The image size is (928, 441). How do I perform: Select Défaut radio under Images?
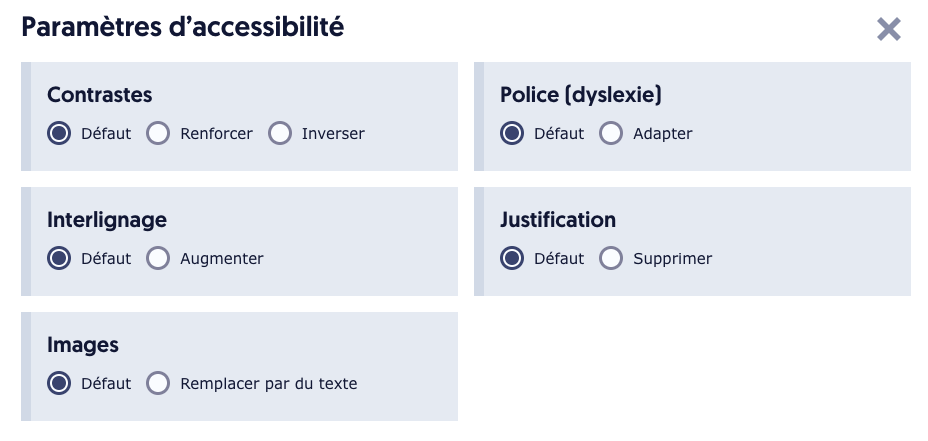click(x=60, y=383)
